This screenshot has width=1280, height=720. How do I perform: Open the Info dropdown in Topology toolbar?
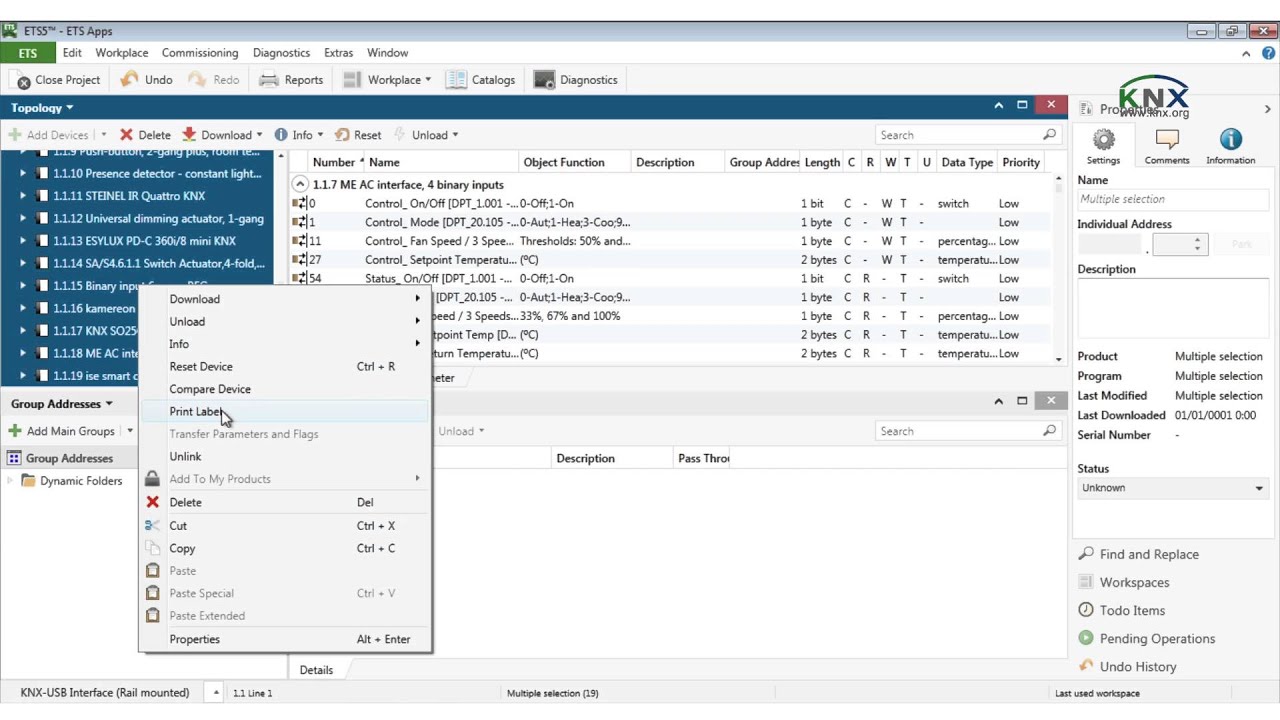(x=299, y=135)
